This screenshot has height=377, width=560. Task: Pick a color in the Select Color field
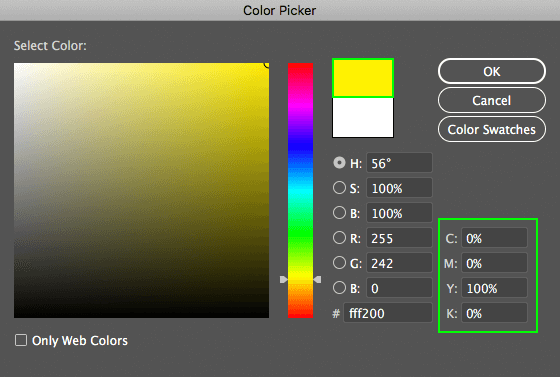point(141,190)
